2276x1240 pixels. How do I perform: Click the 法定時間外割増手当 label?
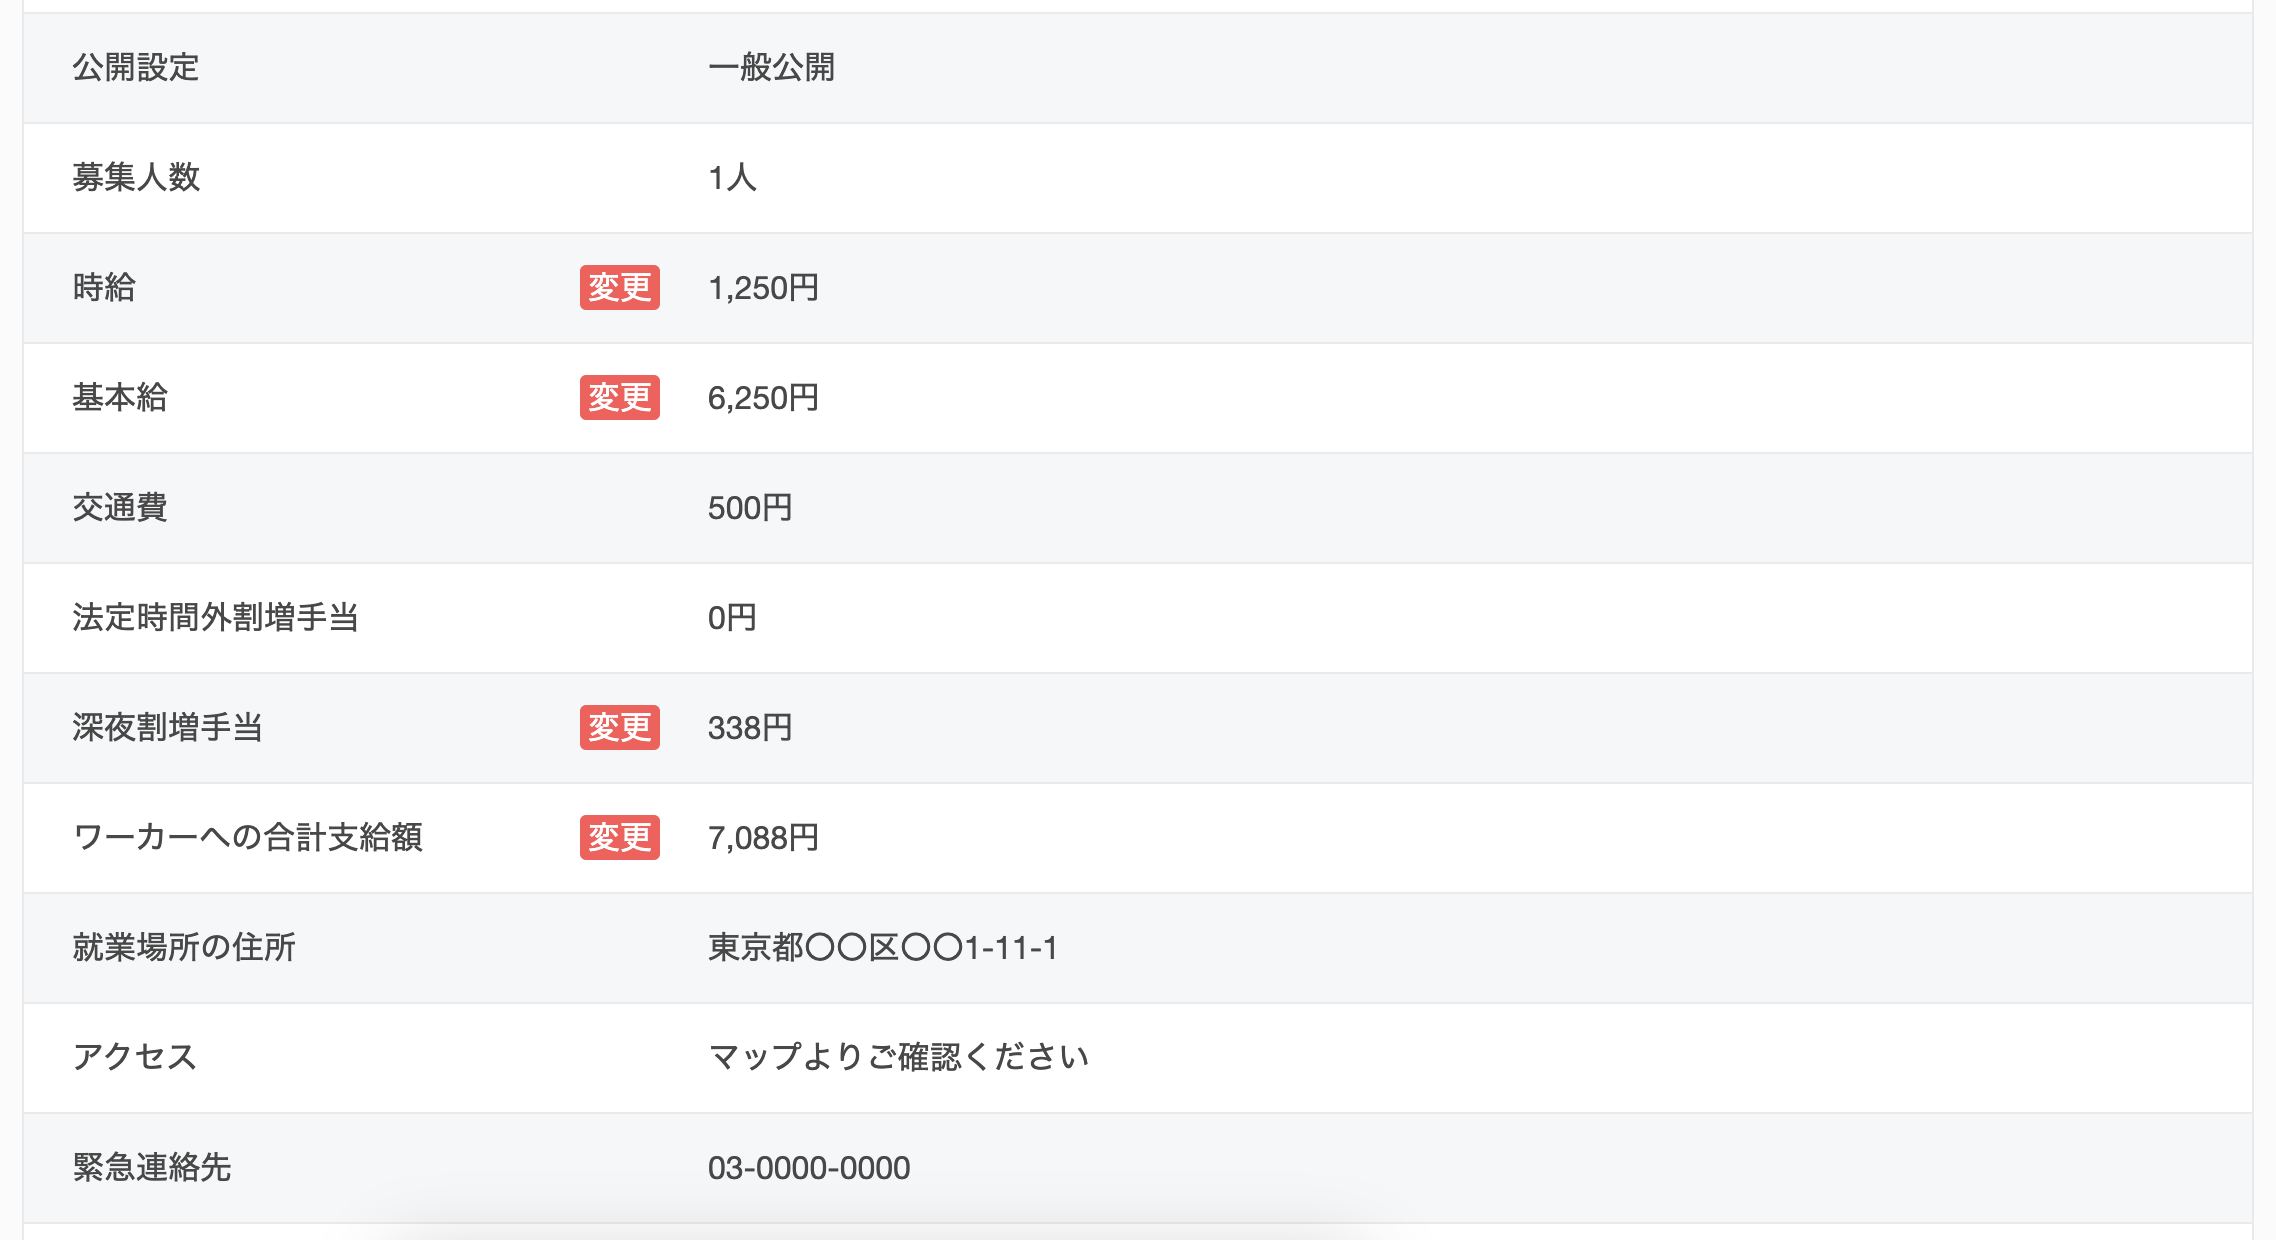tap(215, 618)
